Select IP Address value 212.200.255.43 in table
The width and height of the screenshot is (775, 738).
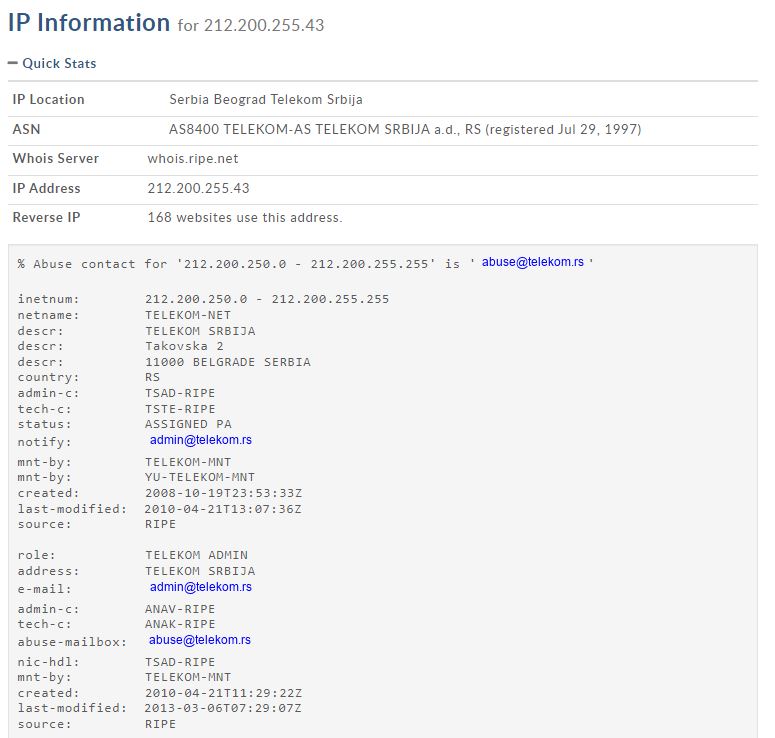(x=198, y=188)
